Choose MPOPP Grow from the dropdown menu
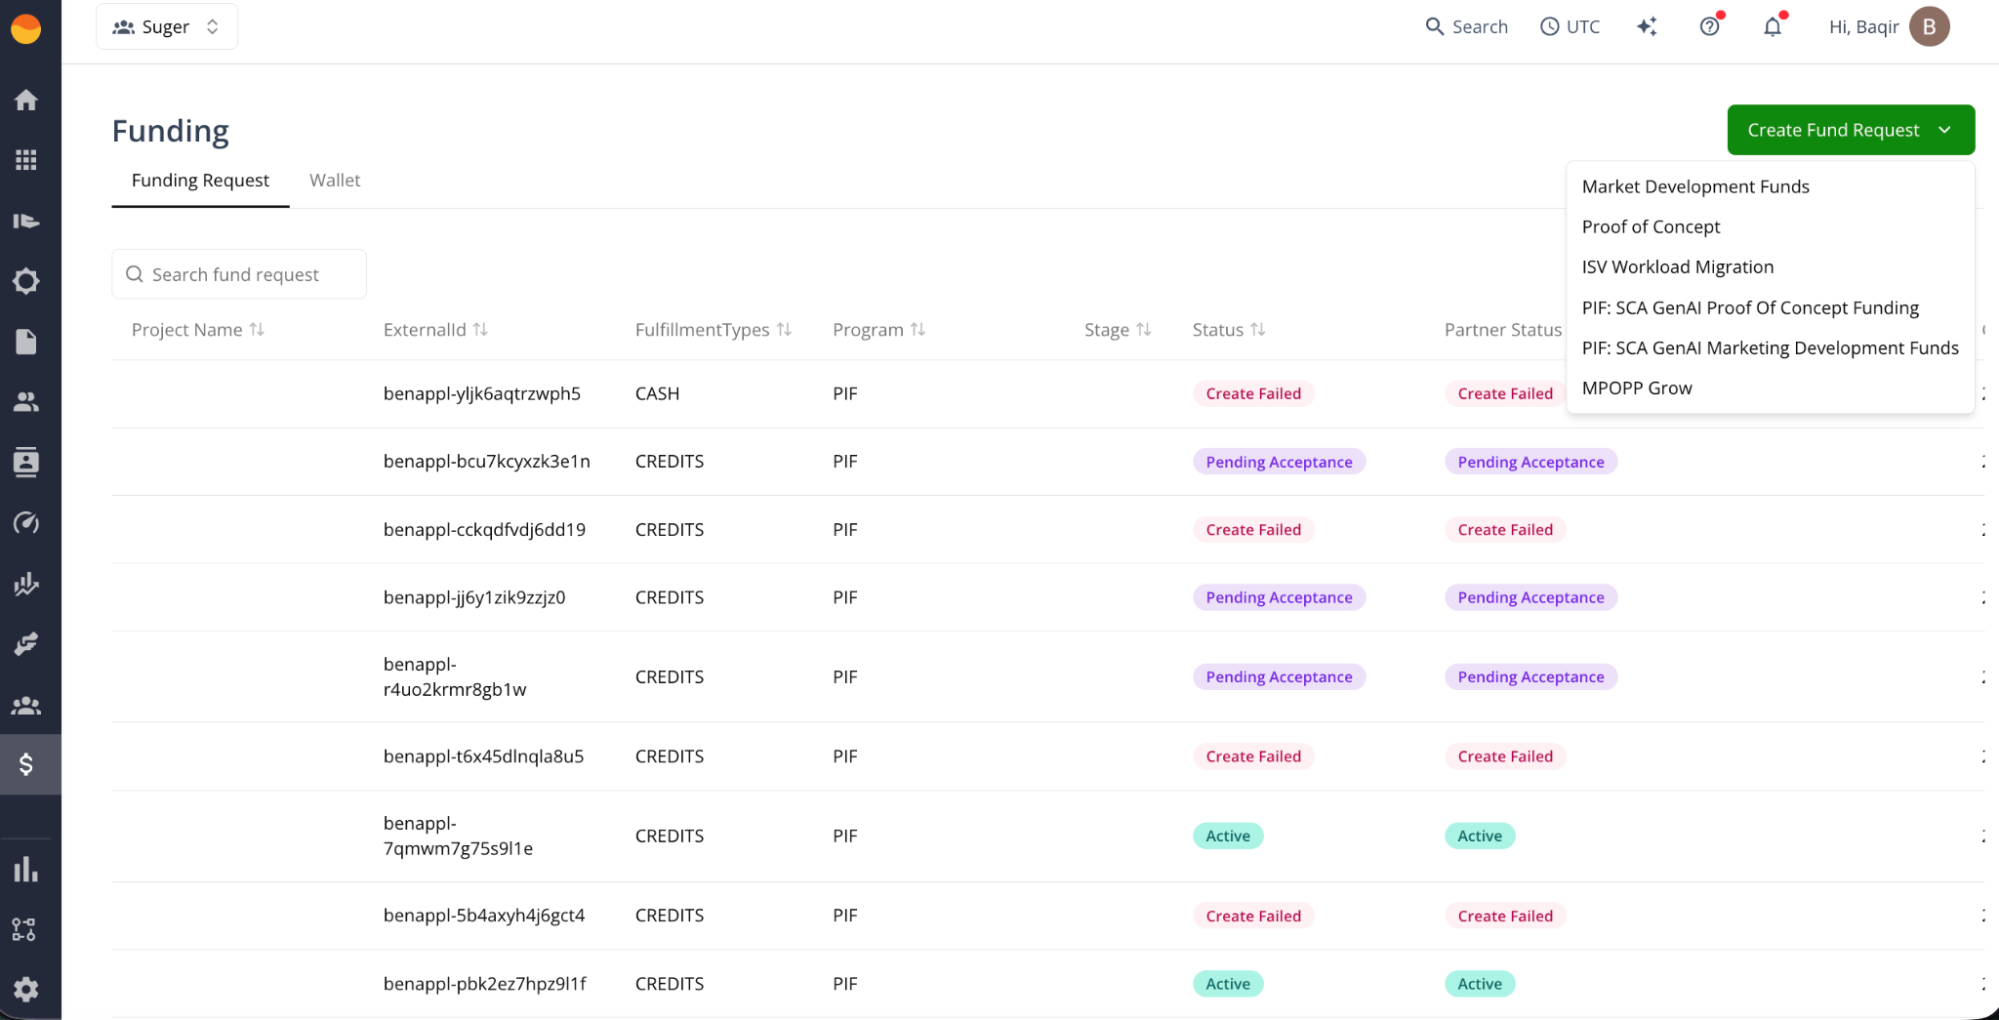 (x=1637, y=388)
